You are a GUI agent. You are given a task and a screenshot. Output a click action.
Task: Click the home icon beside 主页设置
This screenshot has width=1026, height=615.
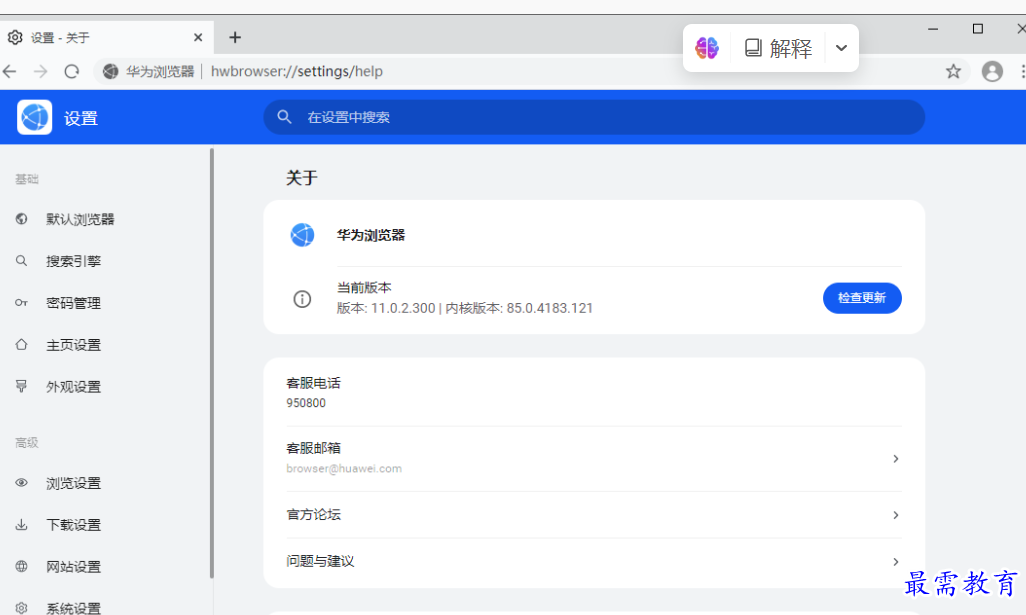22,344
